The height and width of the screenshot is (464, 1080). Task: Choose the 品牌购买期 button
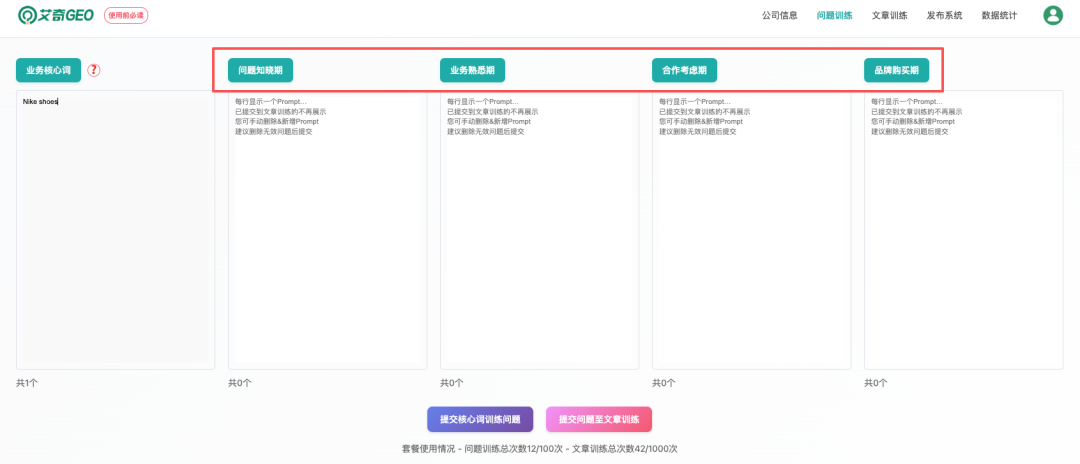tap(896, 70)
